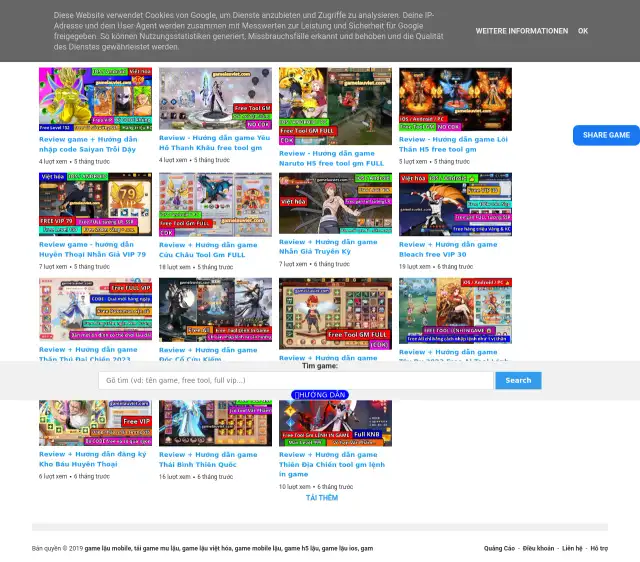Click OK on the cookie banner

582,31
